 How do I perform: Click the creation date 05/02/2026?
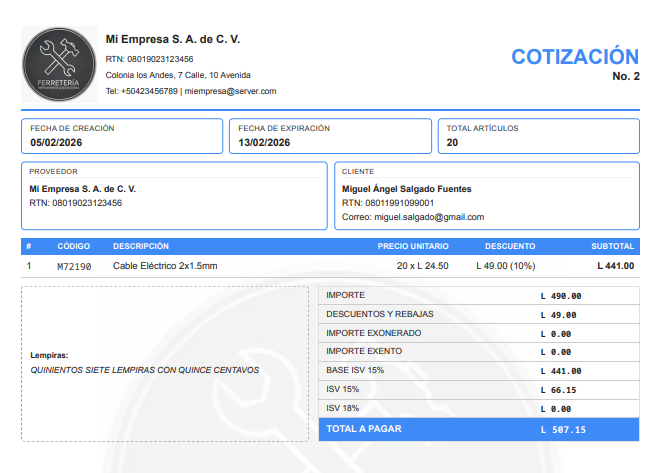pos(56,142)
